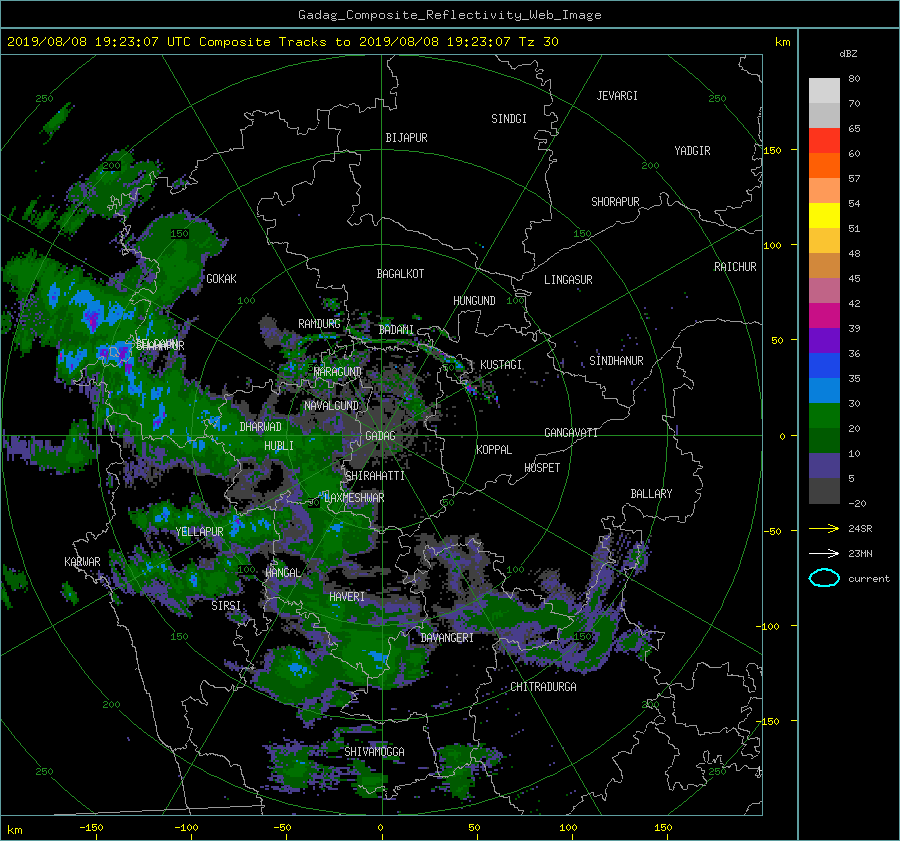Click the JEVARGI city label
This screenshot has height=841, width=900.
click(x=617, y=96)
